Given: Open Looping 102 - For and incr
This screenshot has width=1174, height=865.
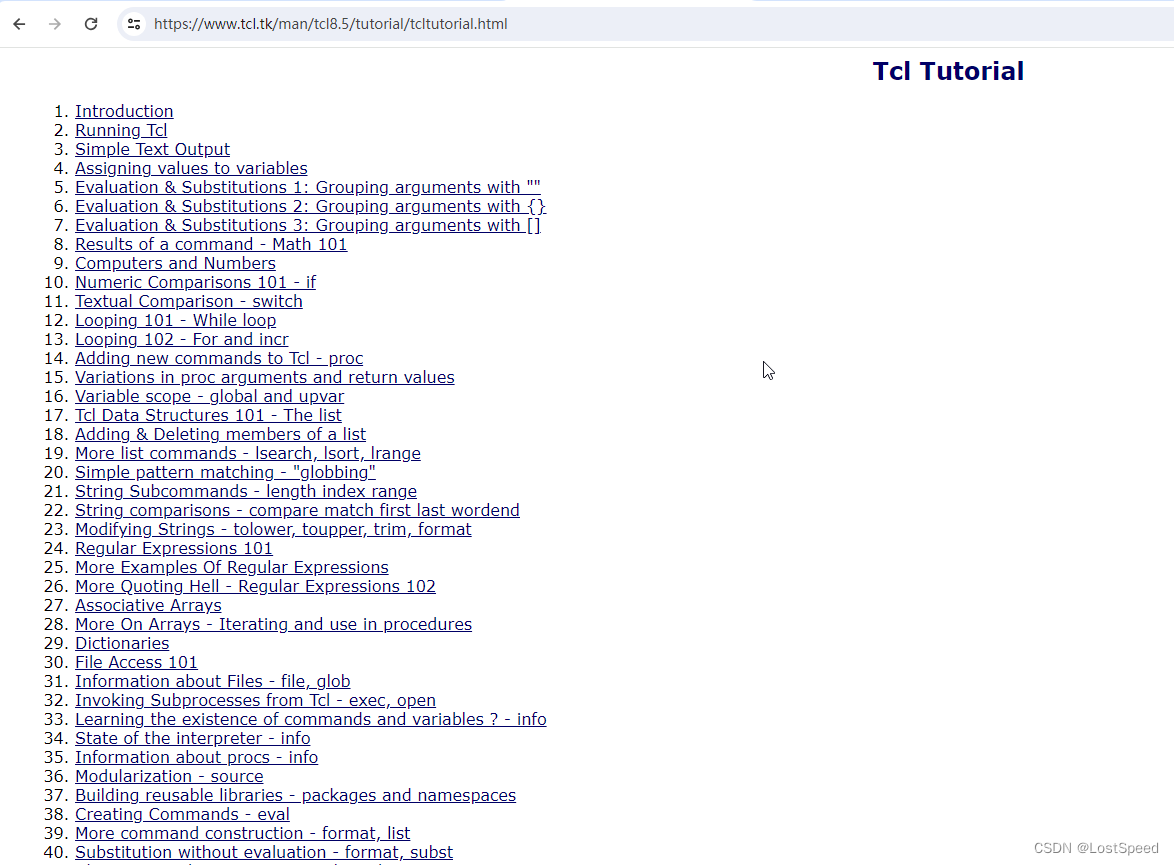Looking at the screenshot, I should click(181, 339).
